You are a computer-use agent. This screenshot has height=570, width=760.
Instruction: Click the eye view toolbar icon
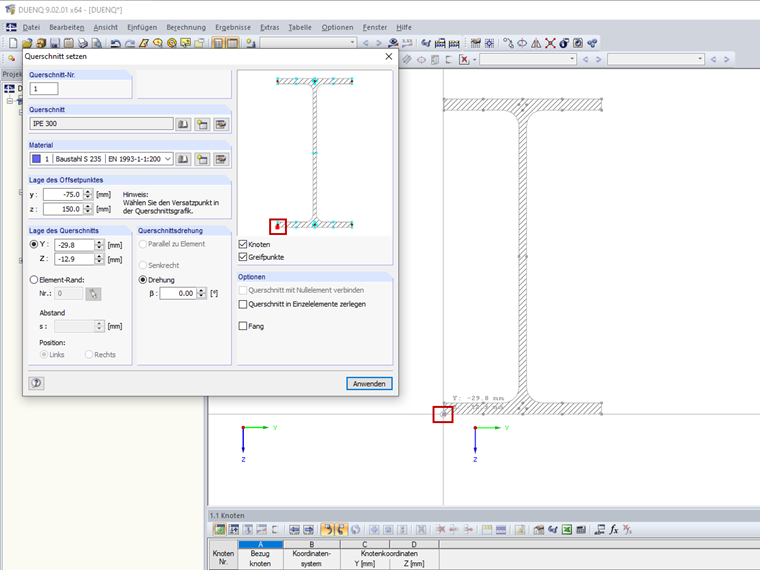(x=394, y=43)
